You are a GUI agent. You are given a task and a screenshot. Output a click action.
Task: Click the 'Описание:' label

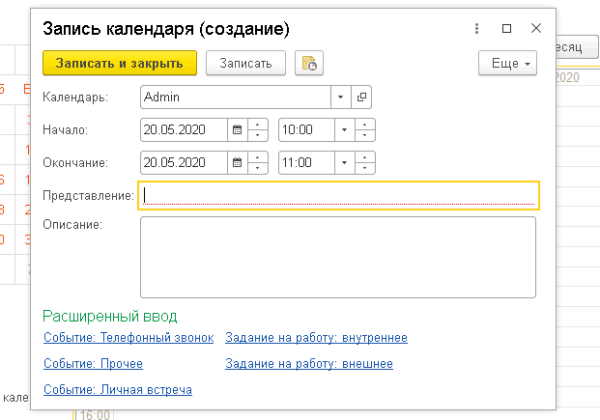(72, 225)
